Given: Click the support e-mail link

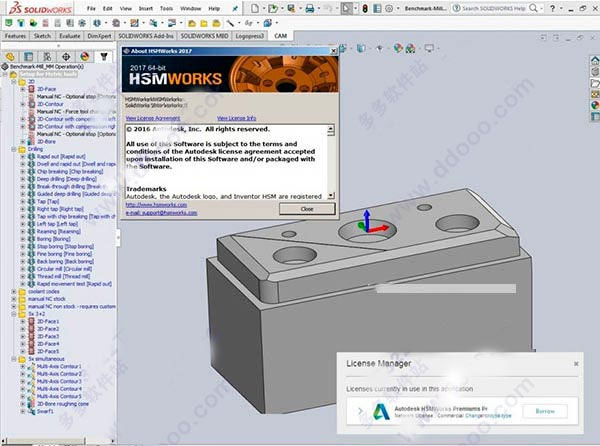Looking at the screenshot, I should pyautogui.click(x=161, y=213).
